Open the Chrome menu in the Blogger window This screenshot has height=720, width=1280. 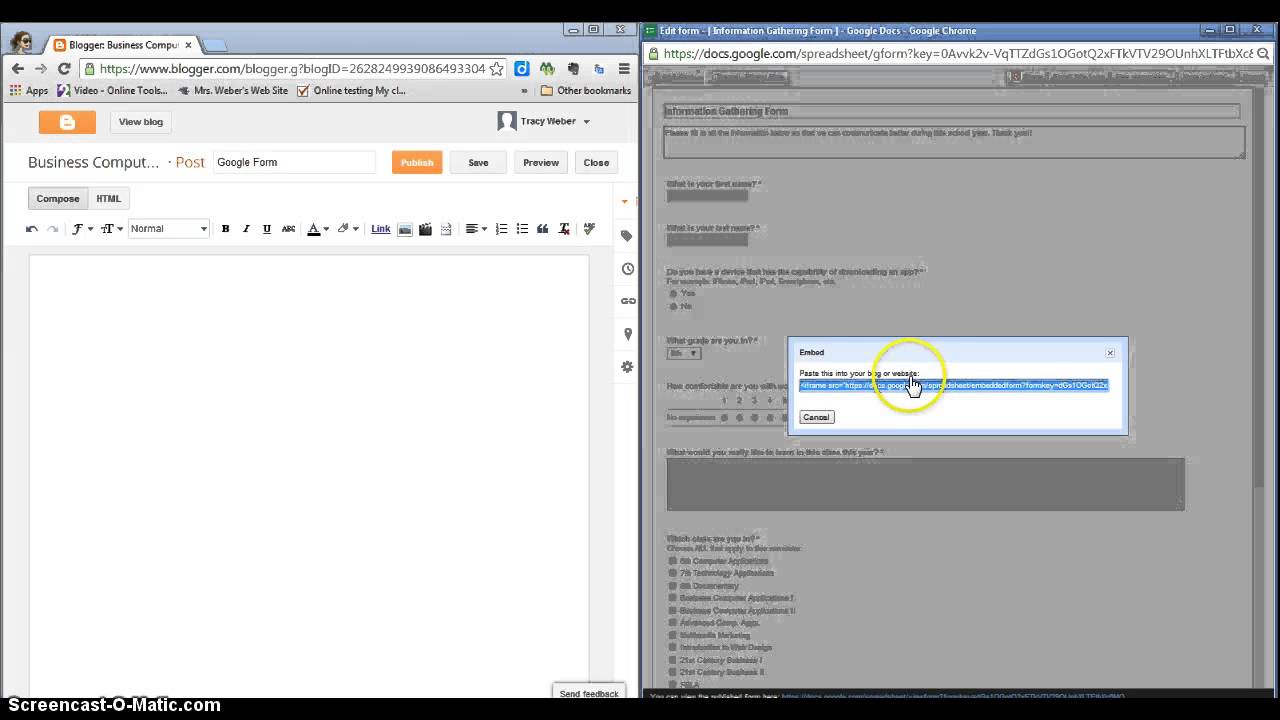(624, 69)
